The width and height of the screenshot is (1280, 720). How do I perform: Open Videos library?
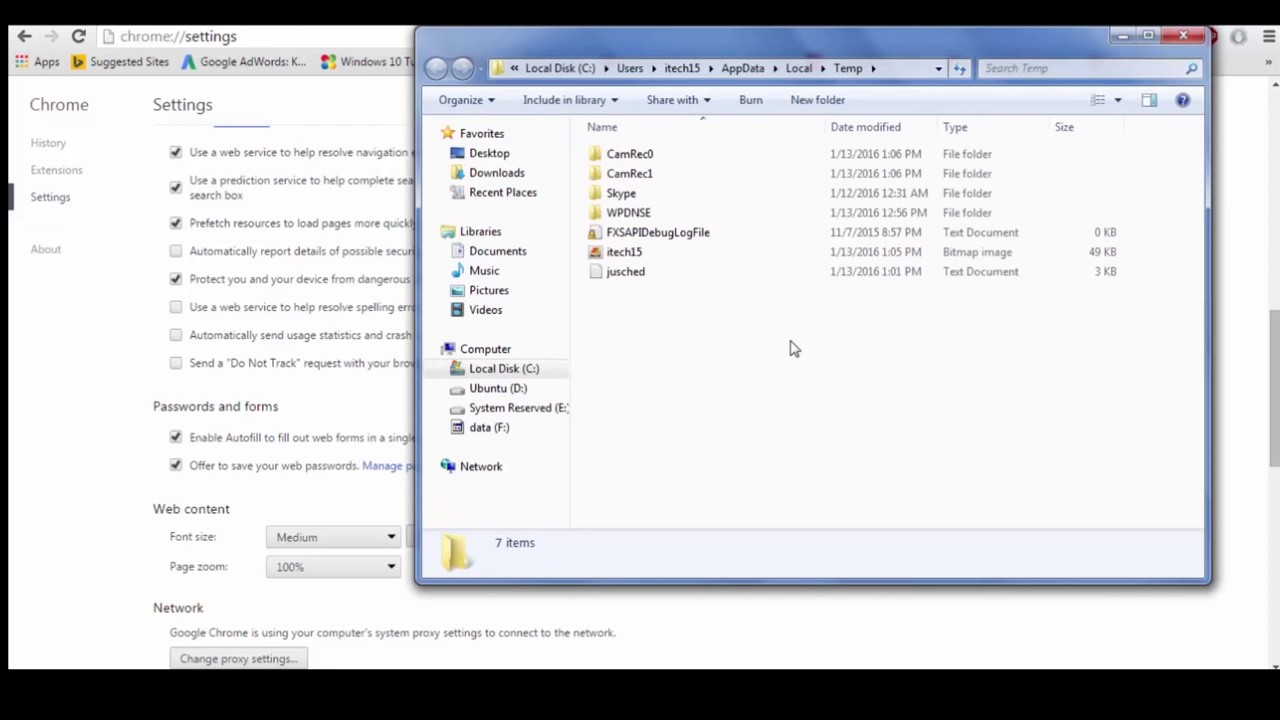[485, 310]
